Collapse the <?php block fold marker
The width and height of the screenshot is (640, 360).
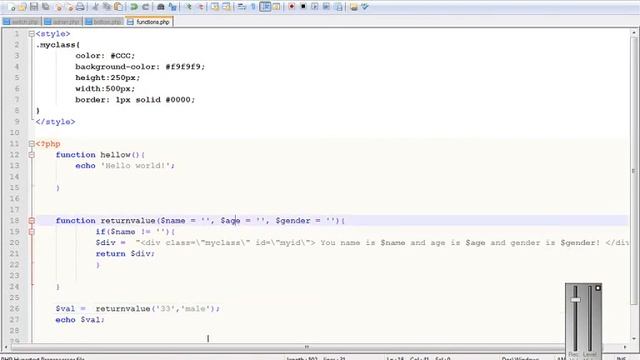pos(31,144)
